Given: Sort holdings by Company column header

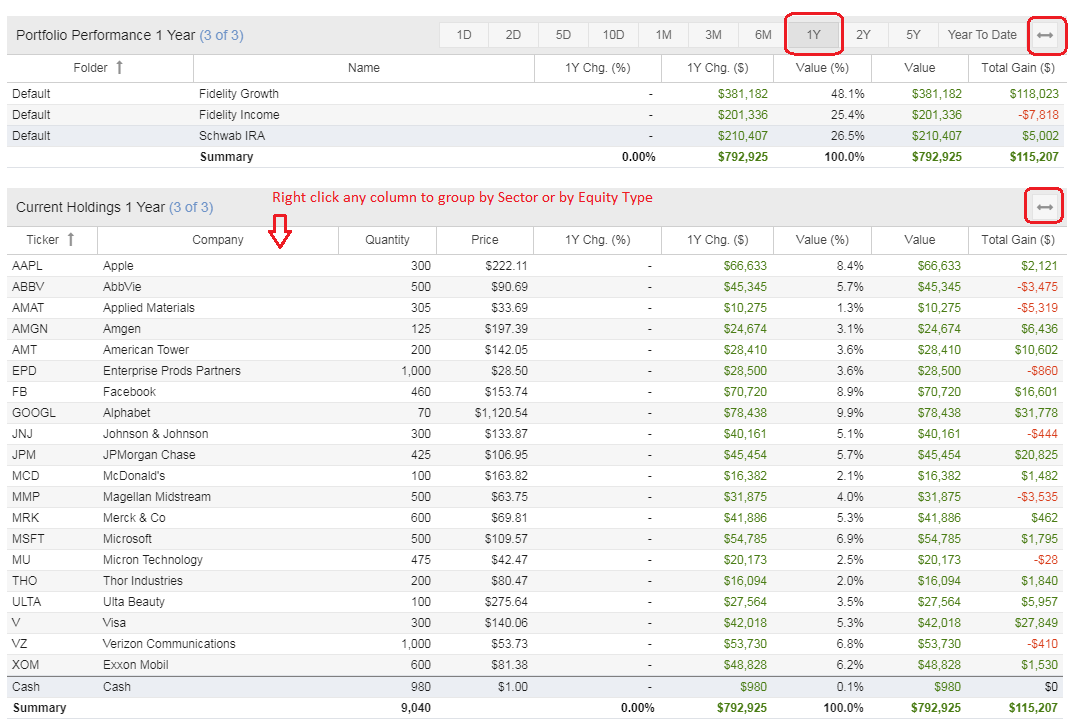Looking at the screenshot, I should [218, 240].
